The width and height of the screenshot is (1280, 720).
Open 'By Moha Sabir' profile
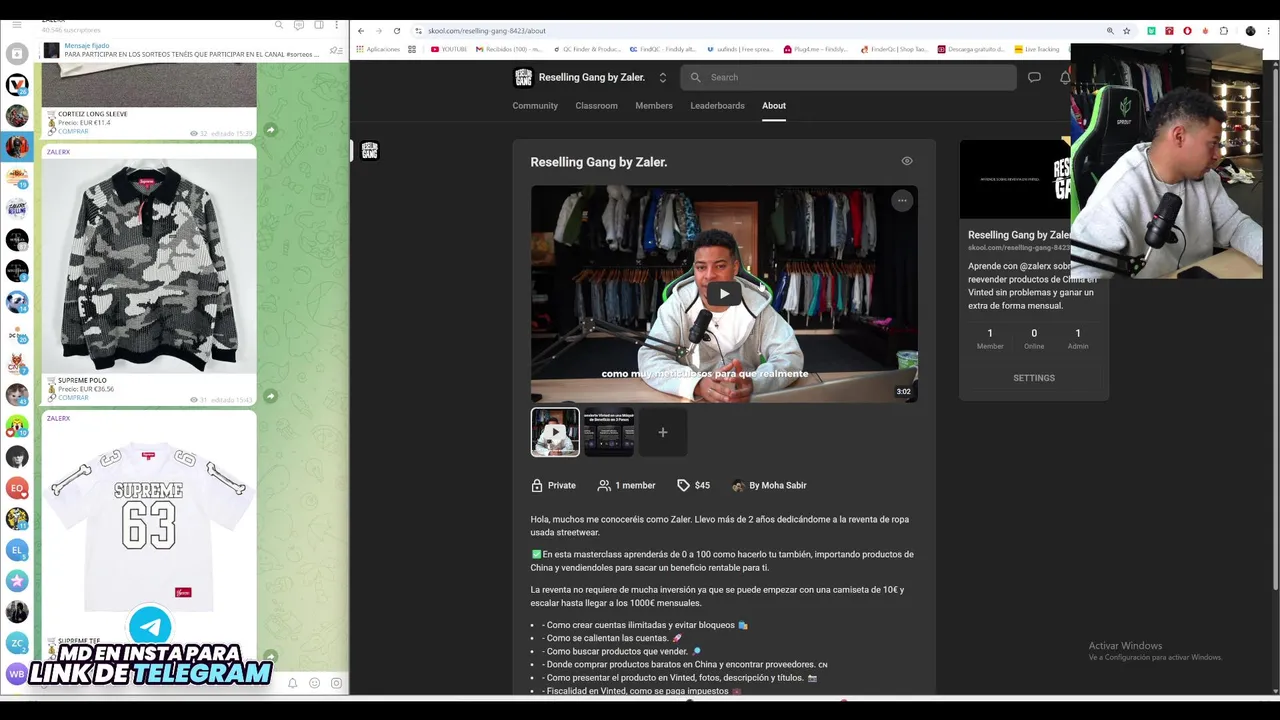[769, 485]
